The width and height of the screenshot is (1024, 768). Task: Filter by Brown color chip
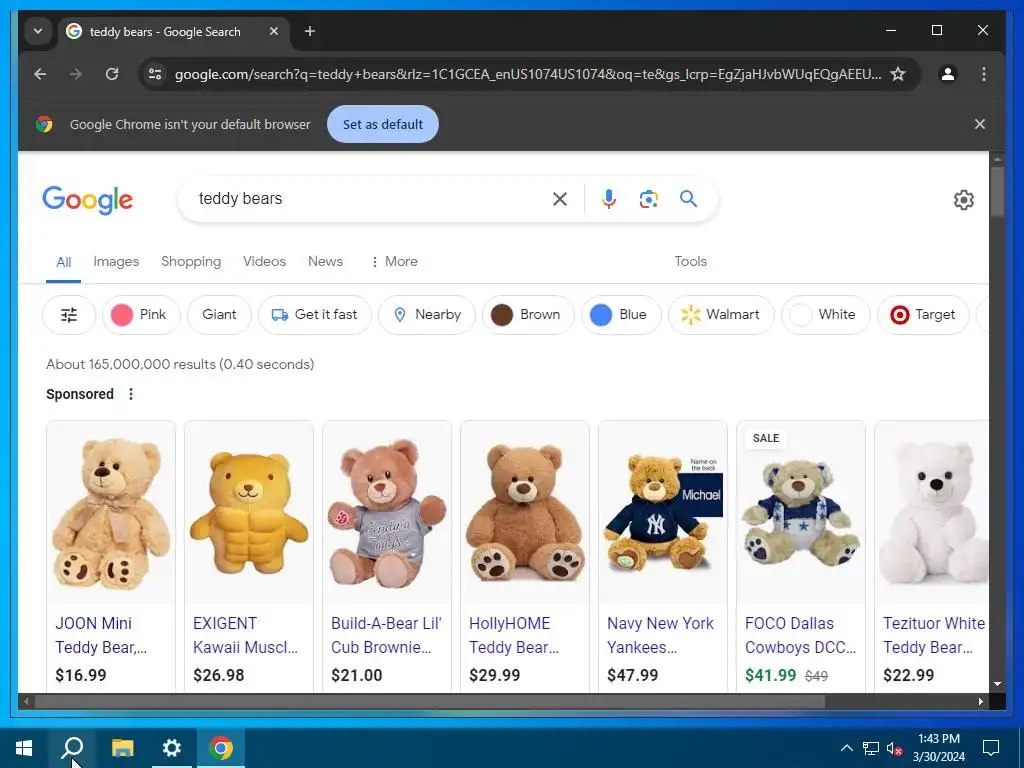point(528,315)
